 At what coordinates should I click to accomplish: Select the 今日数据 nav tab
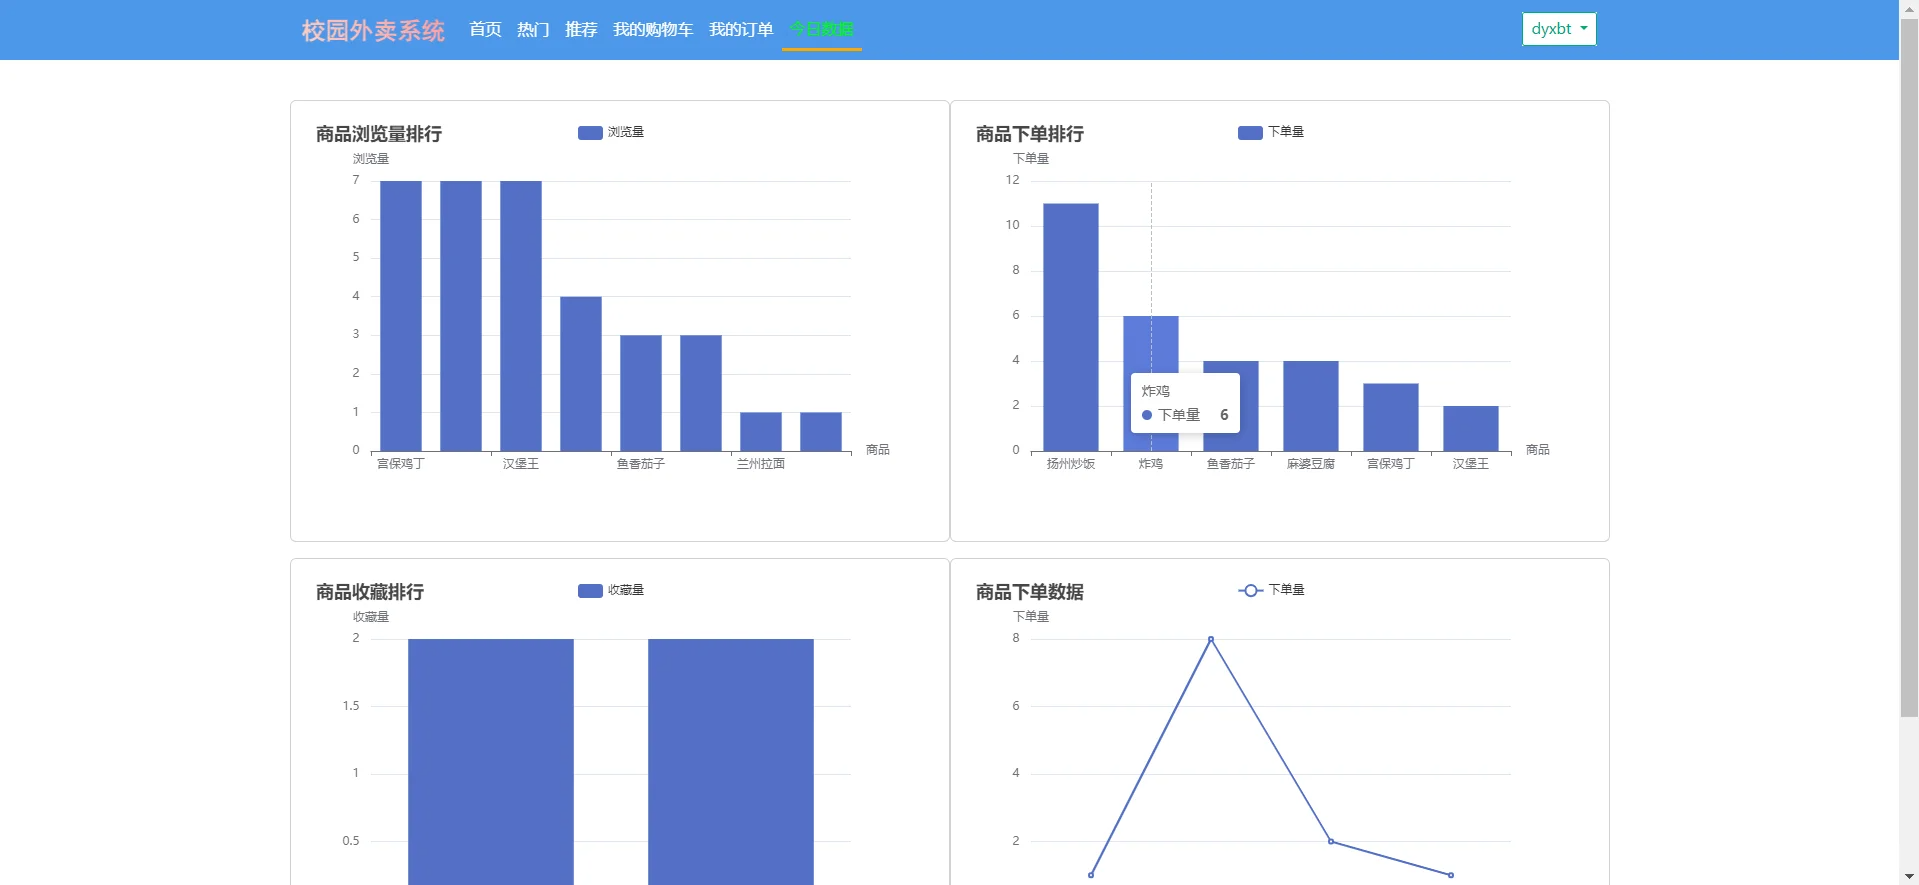pyautogui.click(x=821, y=29)
